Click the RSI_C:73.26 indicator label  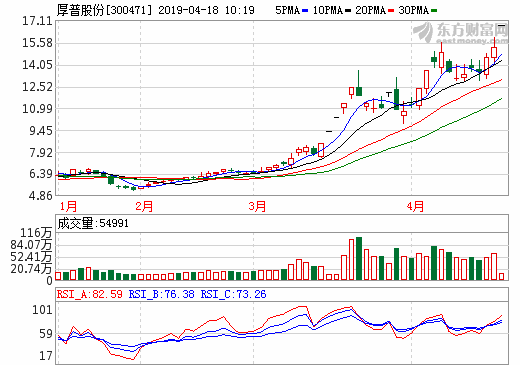pyautogui.click(x=233, y=294)
